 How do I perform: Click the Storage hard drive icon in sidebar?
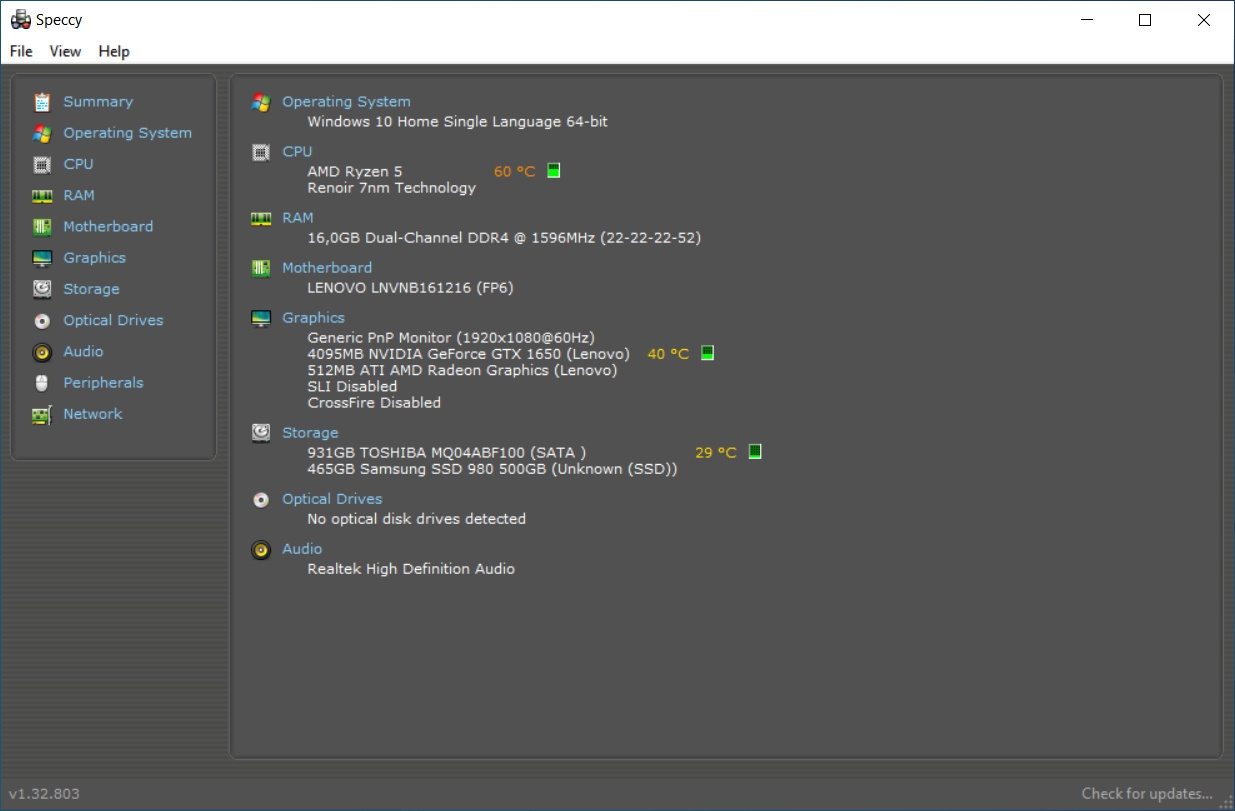[42, 289]
